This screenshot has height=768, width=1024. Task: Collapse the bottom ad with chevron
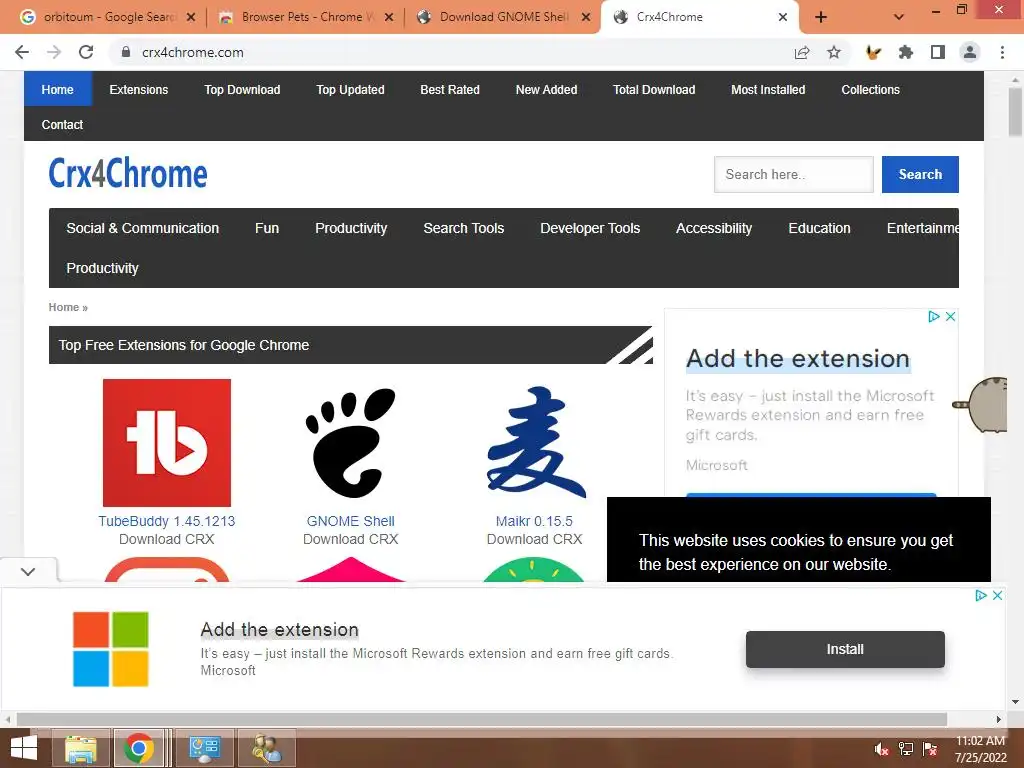(x=27, y=571)
